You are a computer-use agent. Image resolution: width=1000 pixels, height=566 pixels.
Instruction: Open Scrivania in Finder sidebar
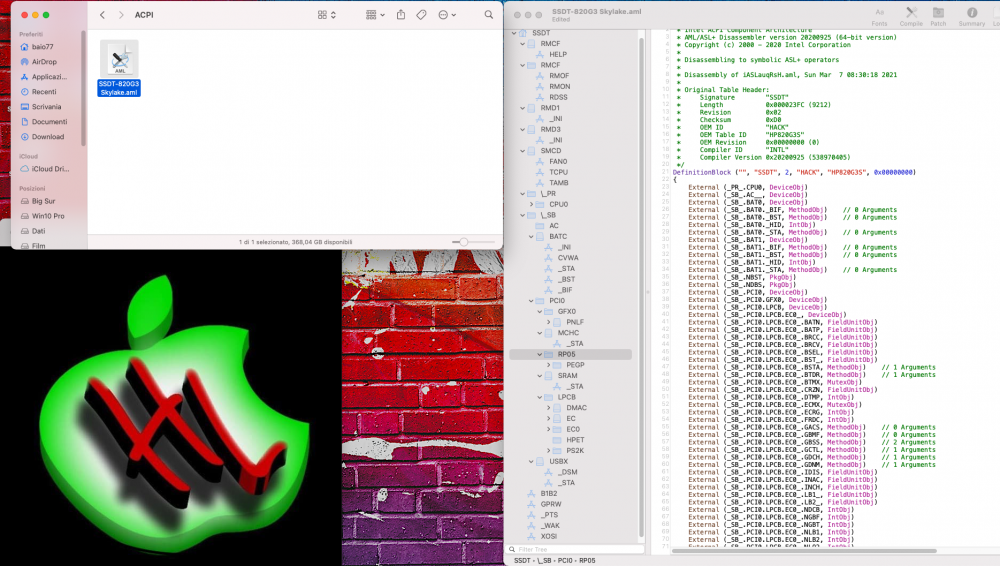(x=47, y=107)
